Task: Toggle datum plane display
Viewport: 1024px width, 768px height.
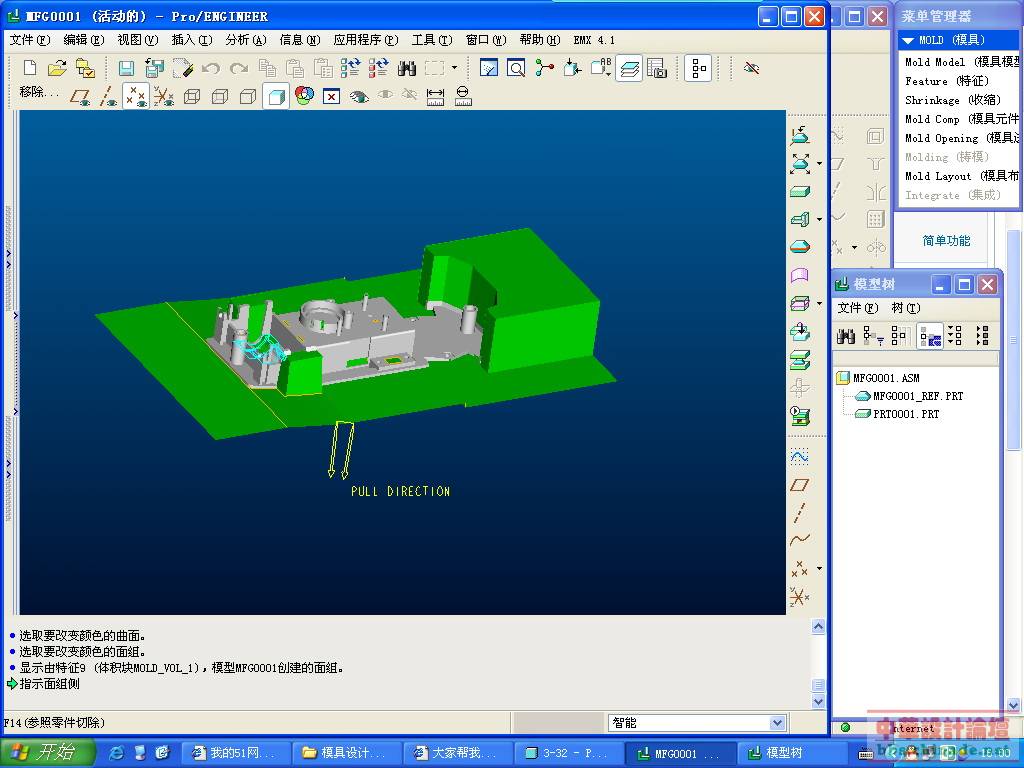Action: click(x=80, y=96)
